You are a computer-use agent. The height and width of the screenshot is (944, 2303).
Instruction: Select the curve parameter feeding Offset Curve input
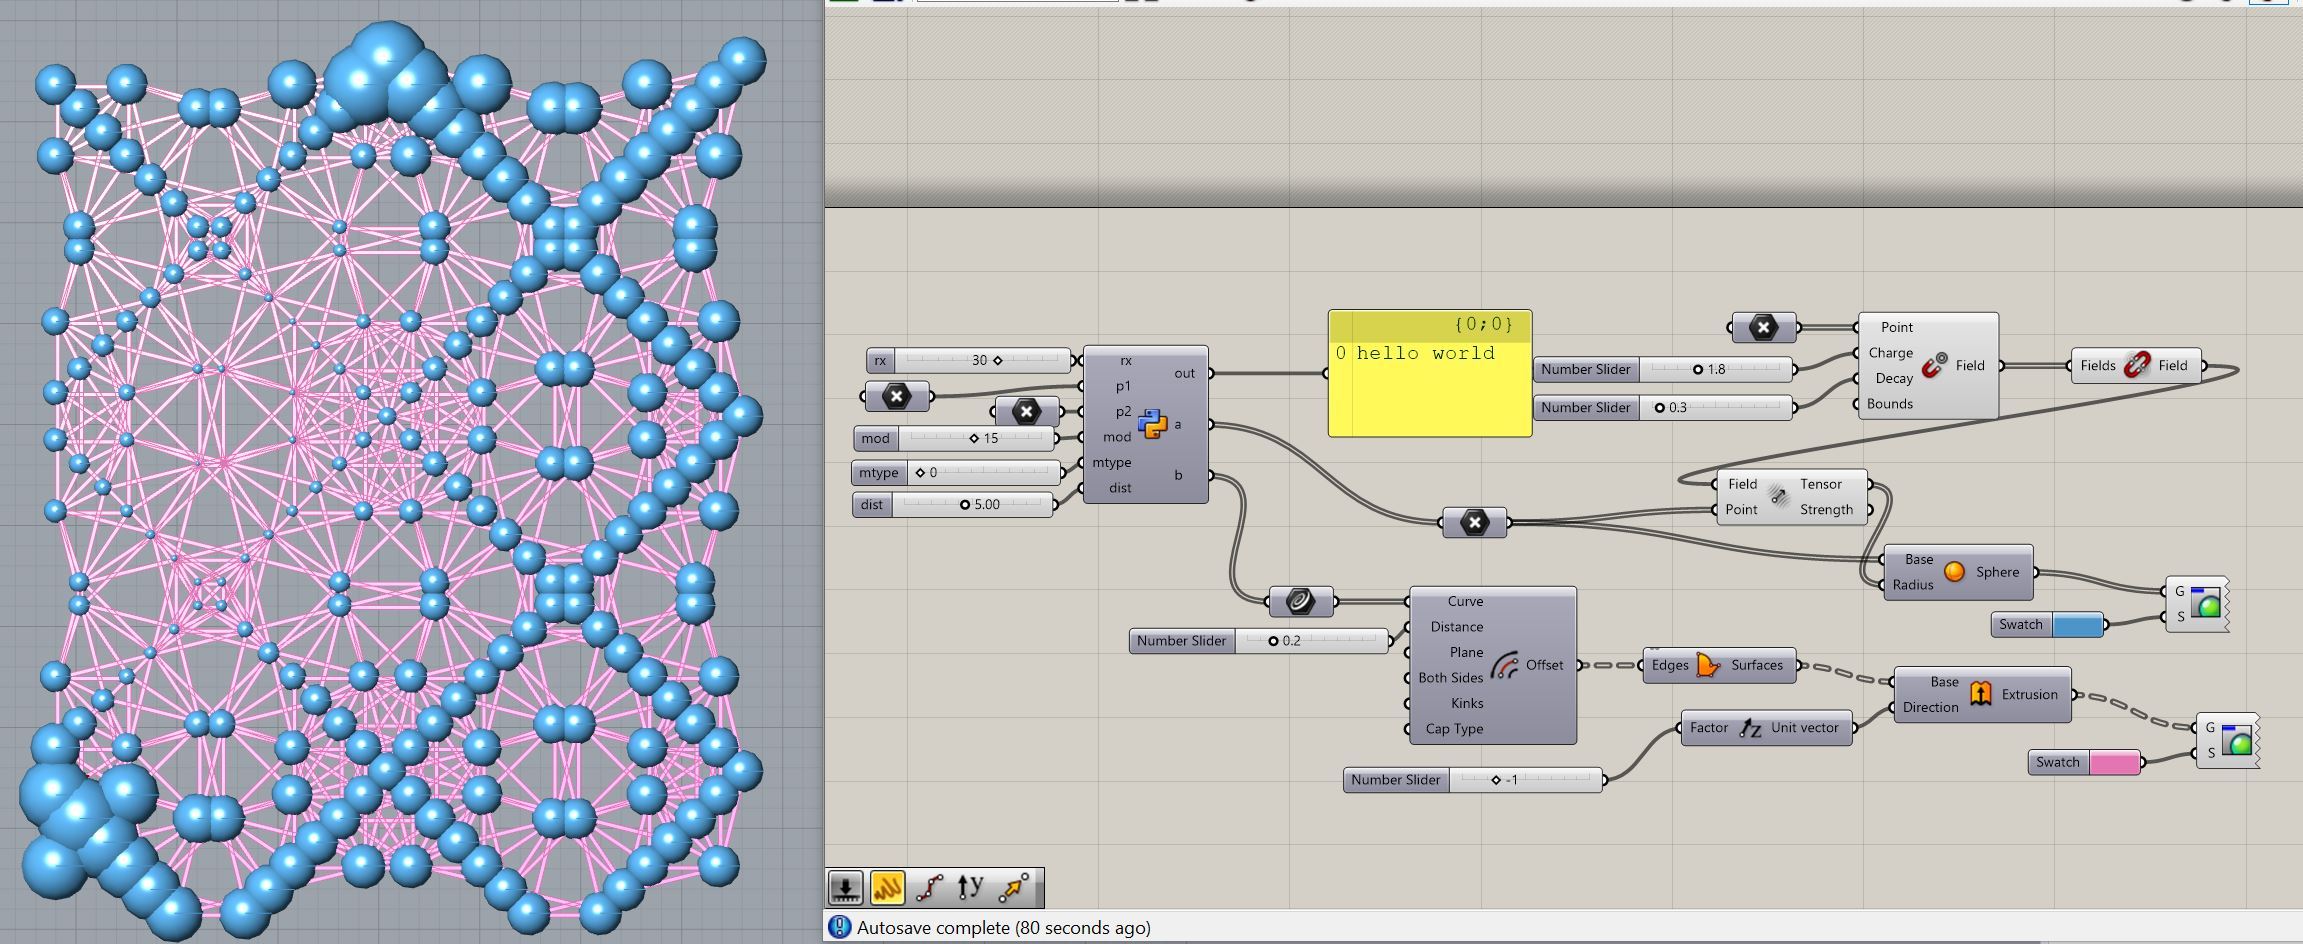tap(1300, 601)
